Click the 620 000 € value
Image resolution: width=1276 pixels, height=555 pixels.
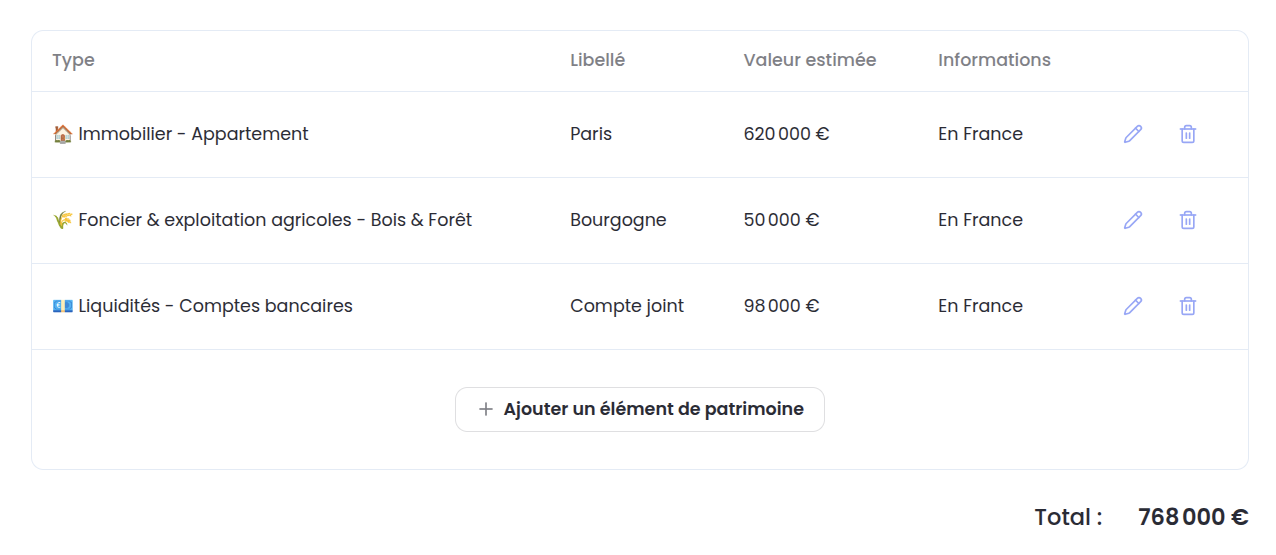pos(786,134)
